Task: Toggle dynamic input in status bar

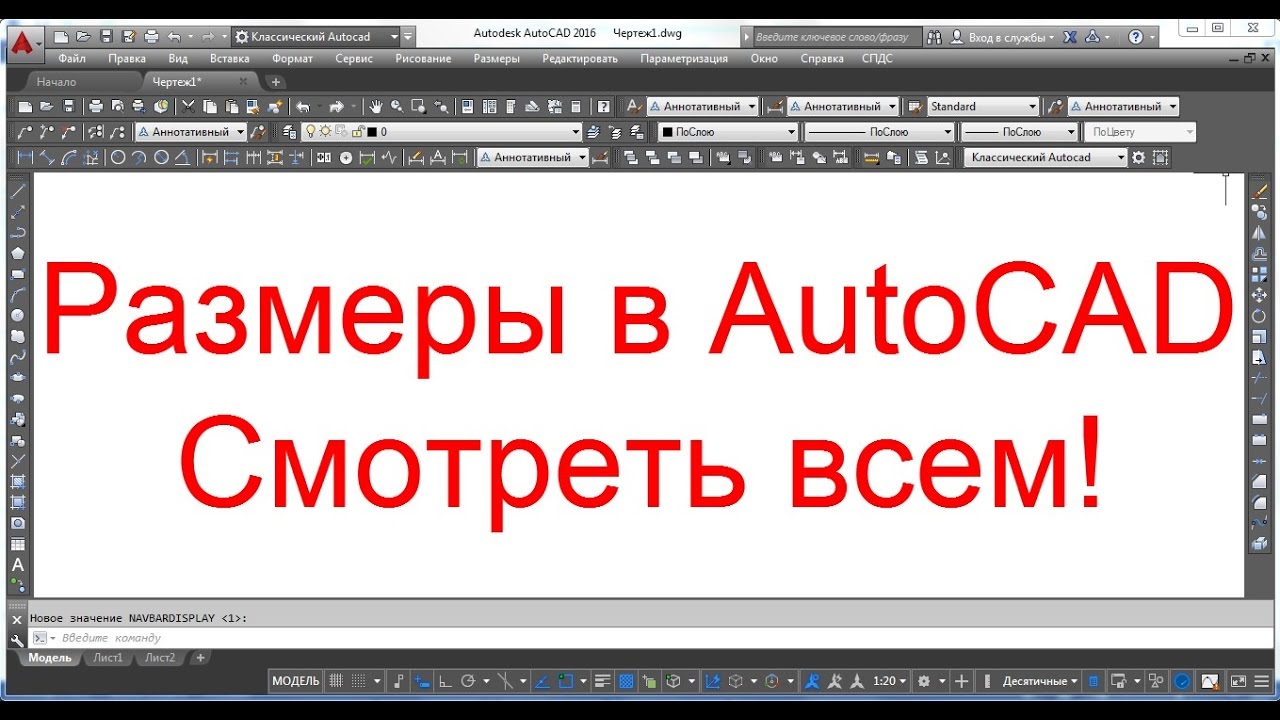Action: pyautogui.click(x=423, y=682)
